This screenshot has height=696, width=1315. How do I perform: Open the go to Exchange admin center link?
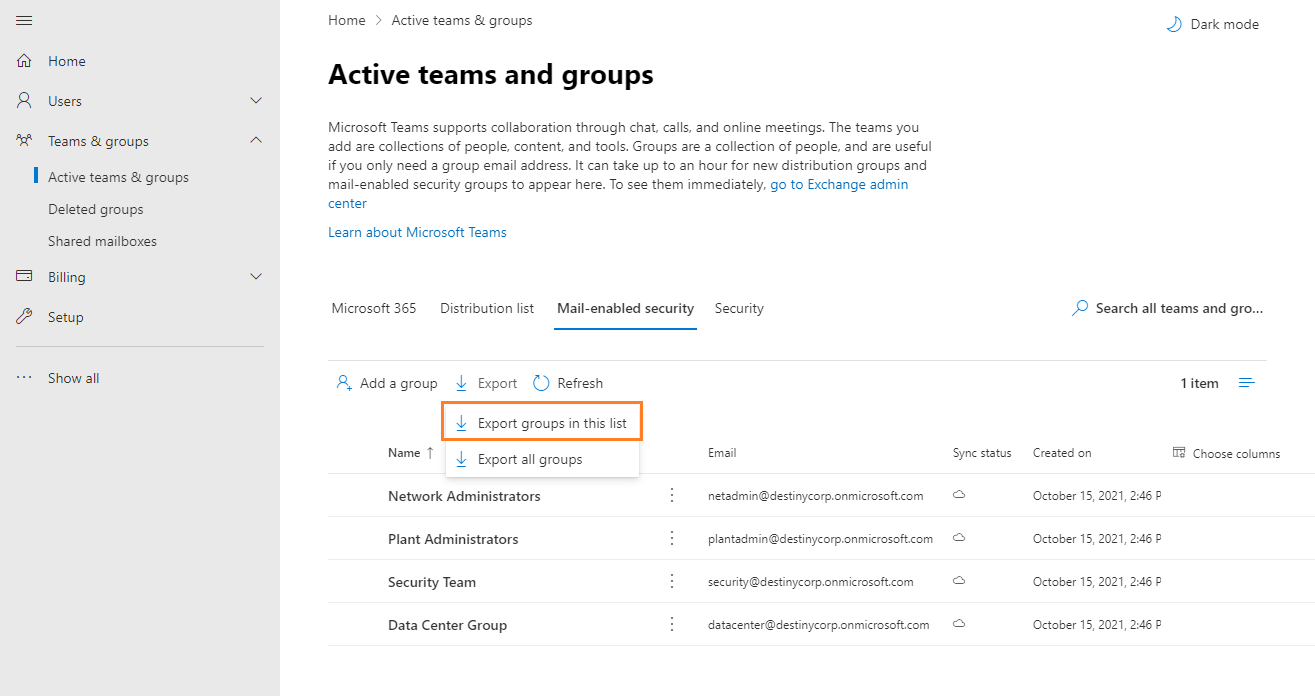pos(838,185)
